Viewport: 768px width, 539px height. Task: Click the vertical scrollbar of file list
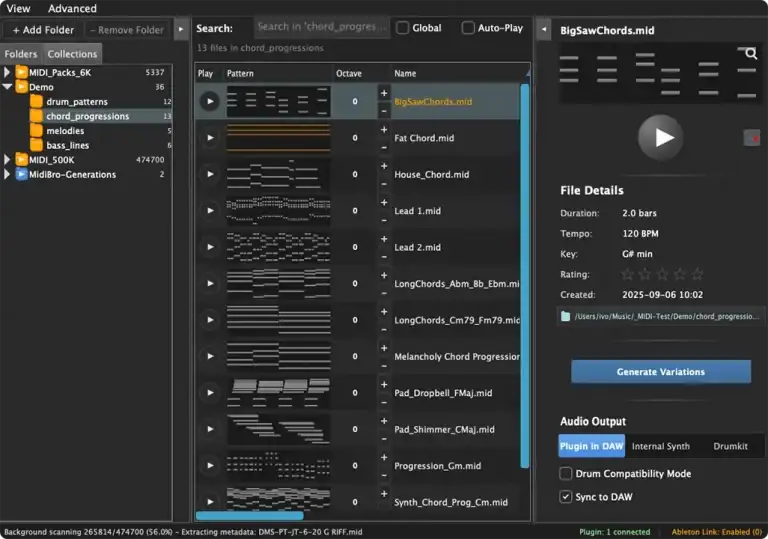tap(525, 276)
